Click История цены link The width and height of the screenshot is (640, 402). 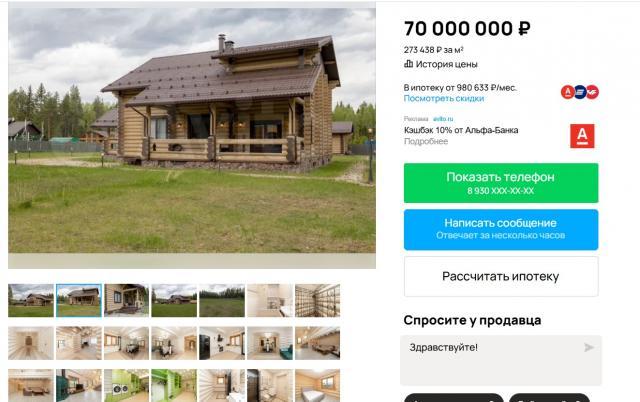pyautogui.click(x=446, y=64)
